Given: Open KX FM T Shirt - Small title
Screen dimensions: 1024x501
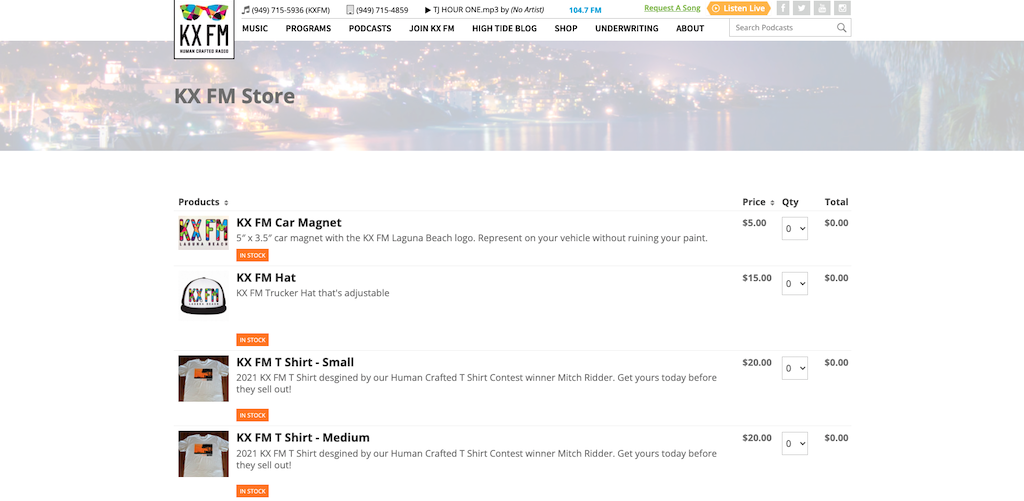Looking at the screenshot, I should point(295,362).
